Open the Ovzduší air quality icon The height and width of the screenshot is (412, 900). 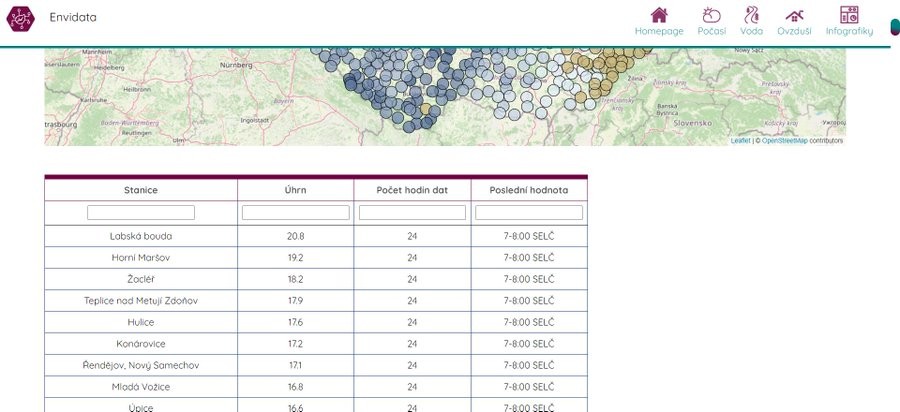pos(794,15)
